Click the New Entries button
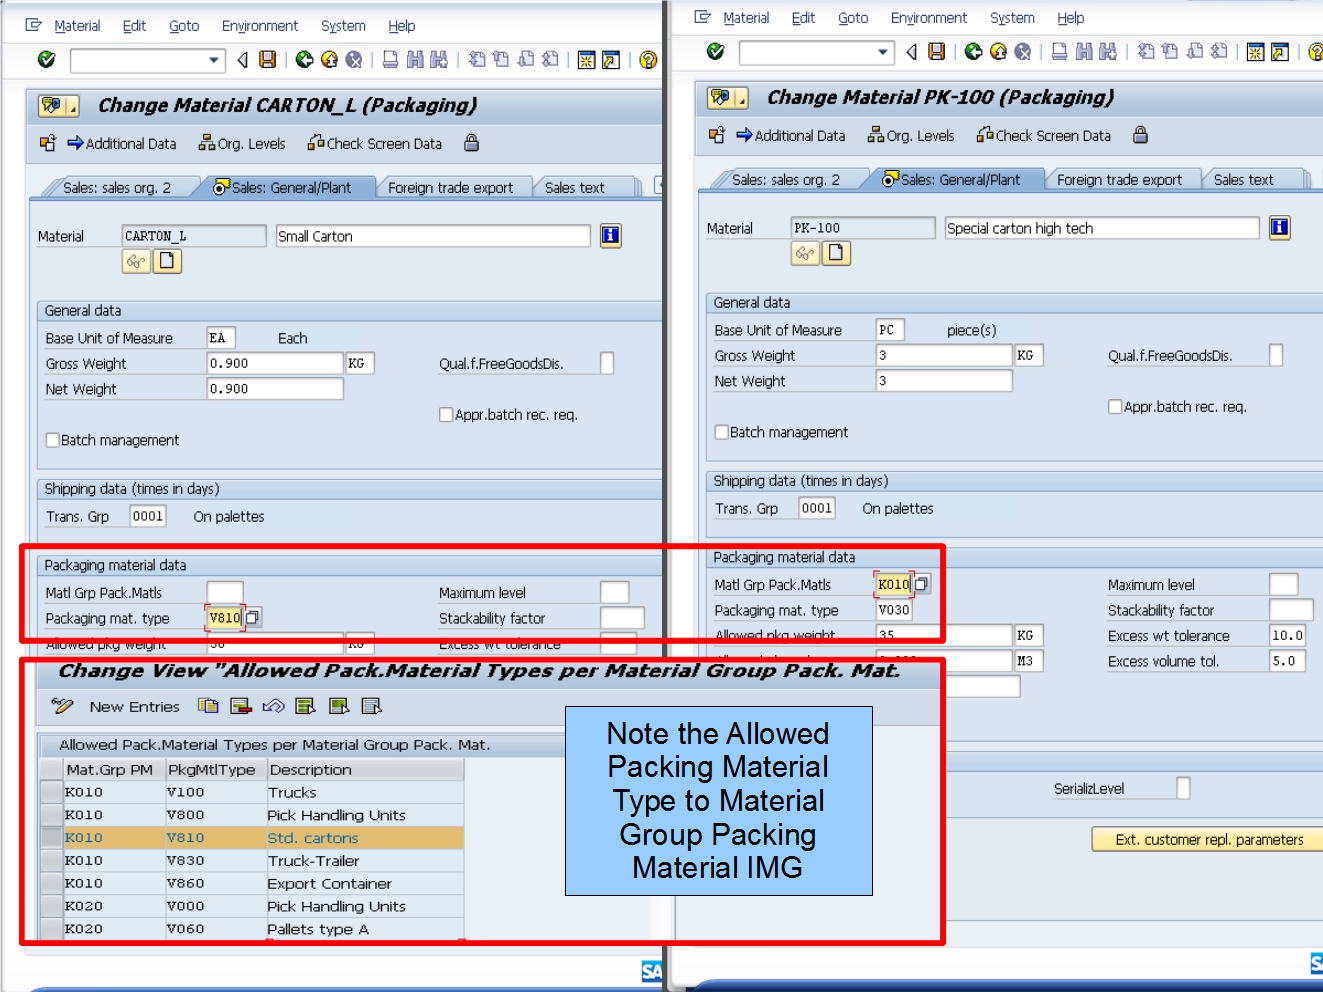This screenshot has width=1323, height=992. (x=134, y=706)
